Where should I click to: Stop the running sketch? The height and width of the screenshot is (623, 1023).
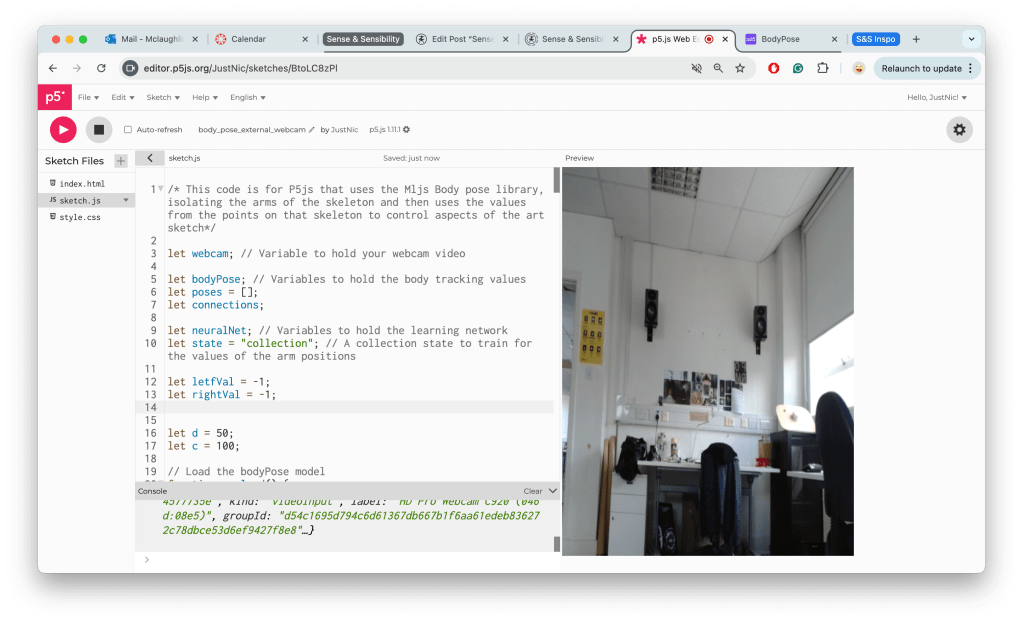(98, 129)
